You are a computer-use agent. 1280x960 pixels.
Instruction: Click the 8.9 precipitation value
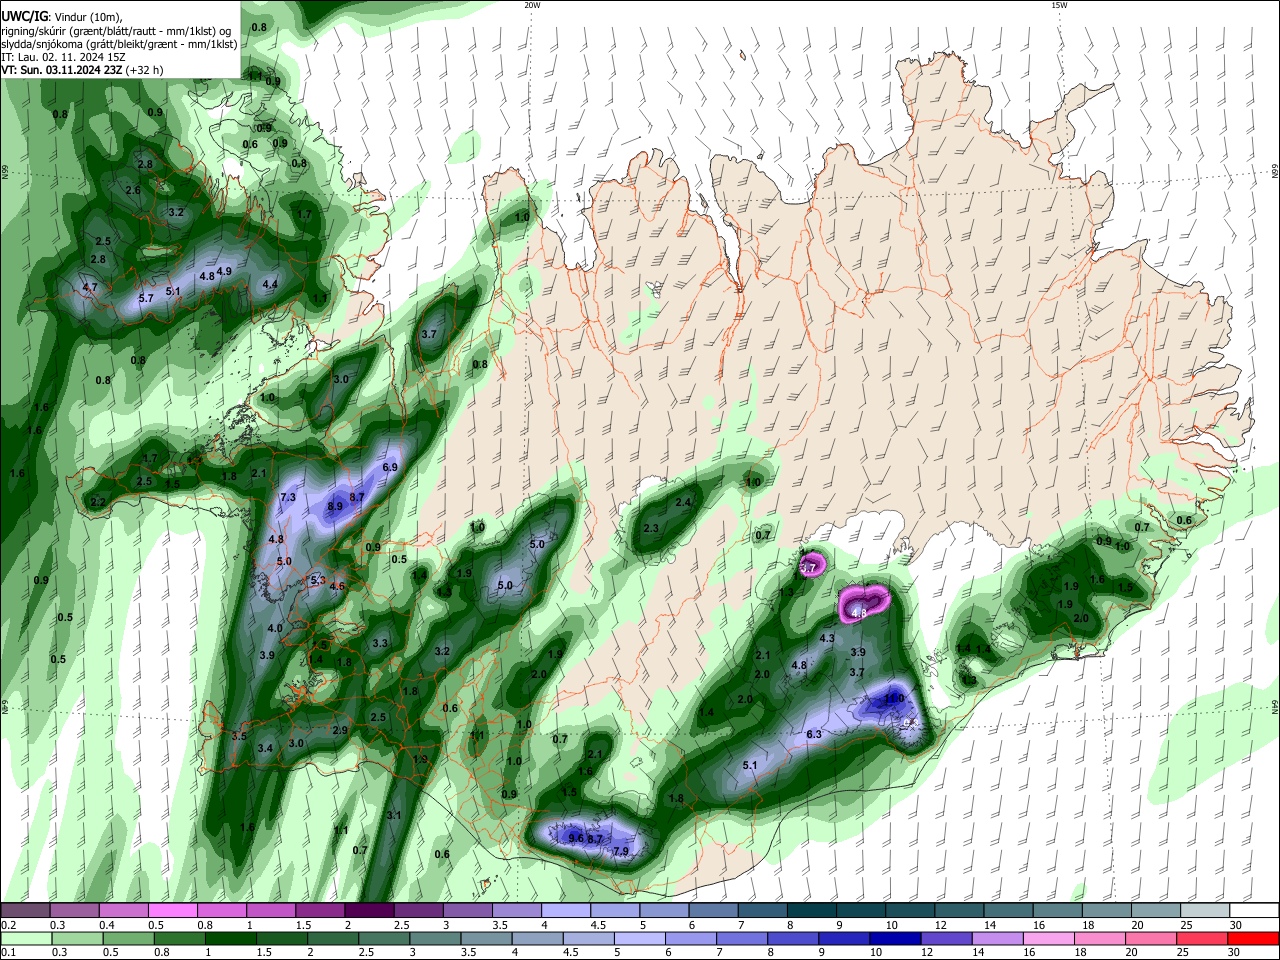(x=335, y=507)
